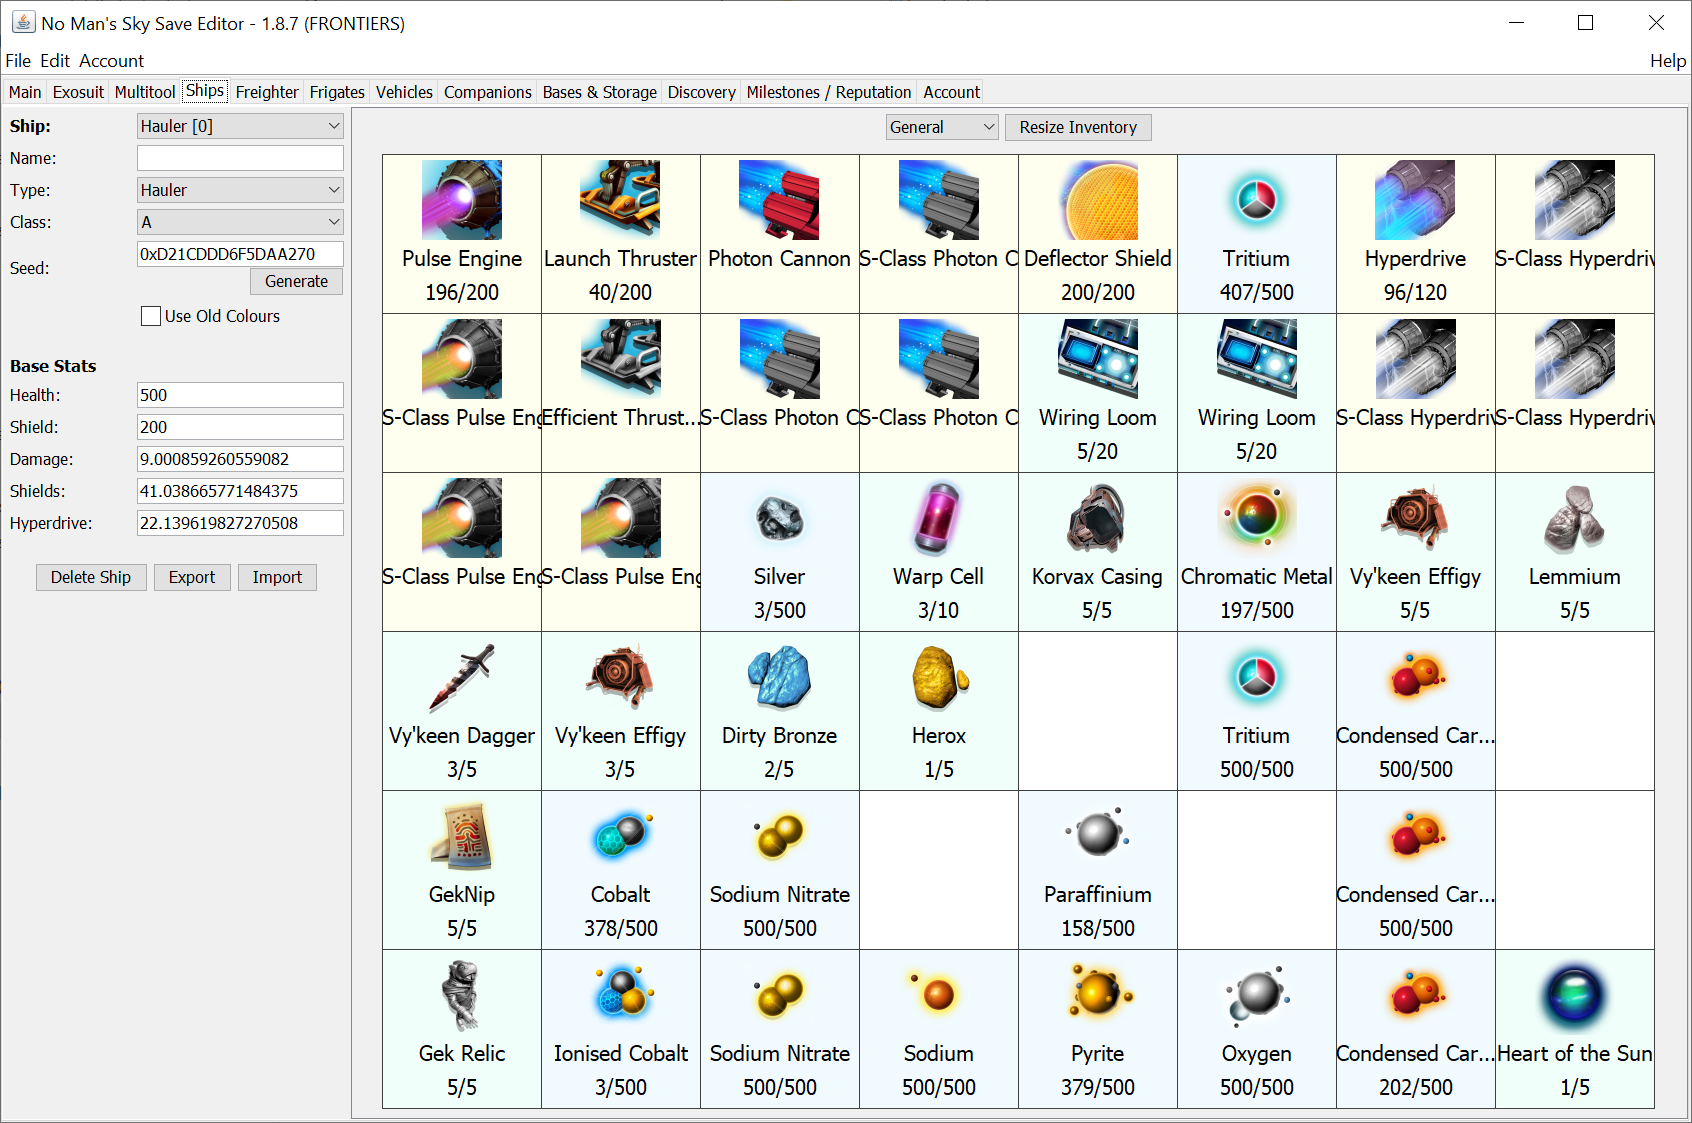Select the Efficient Thrusters upgrade icon
This screenshot has width=1692, height=1123.
point(620,359)
